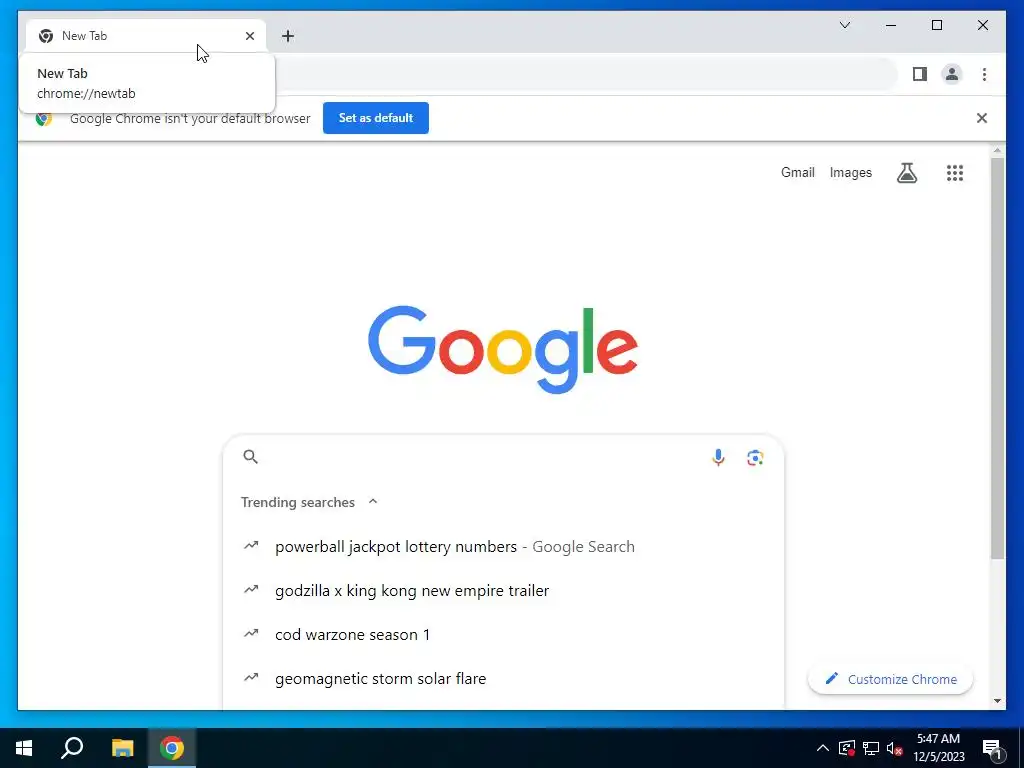Open Chrome three-dot menu
Viewport: 1024px width, 768px height.
[984, 74]
